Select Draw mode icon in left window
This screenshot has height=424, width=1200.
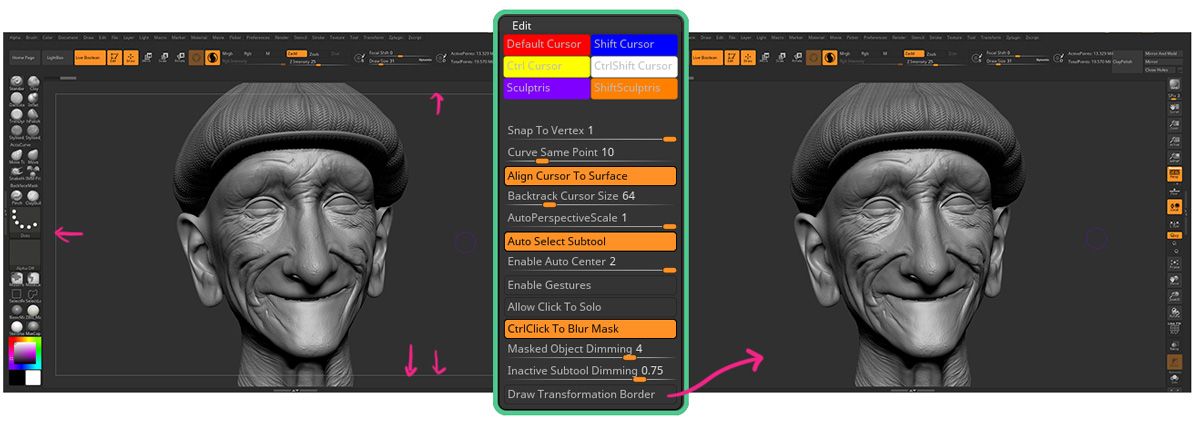tap(131, 57)
